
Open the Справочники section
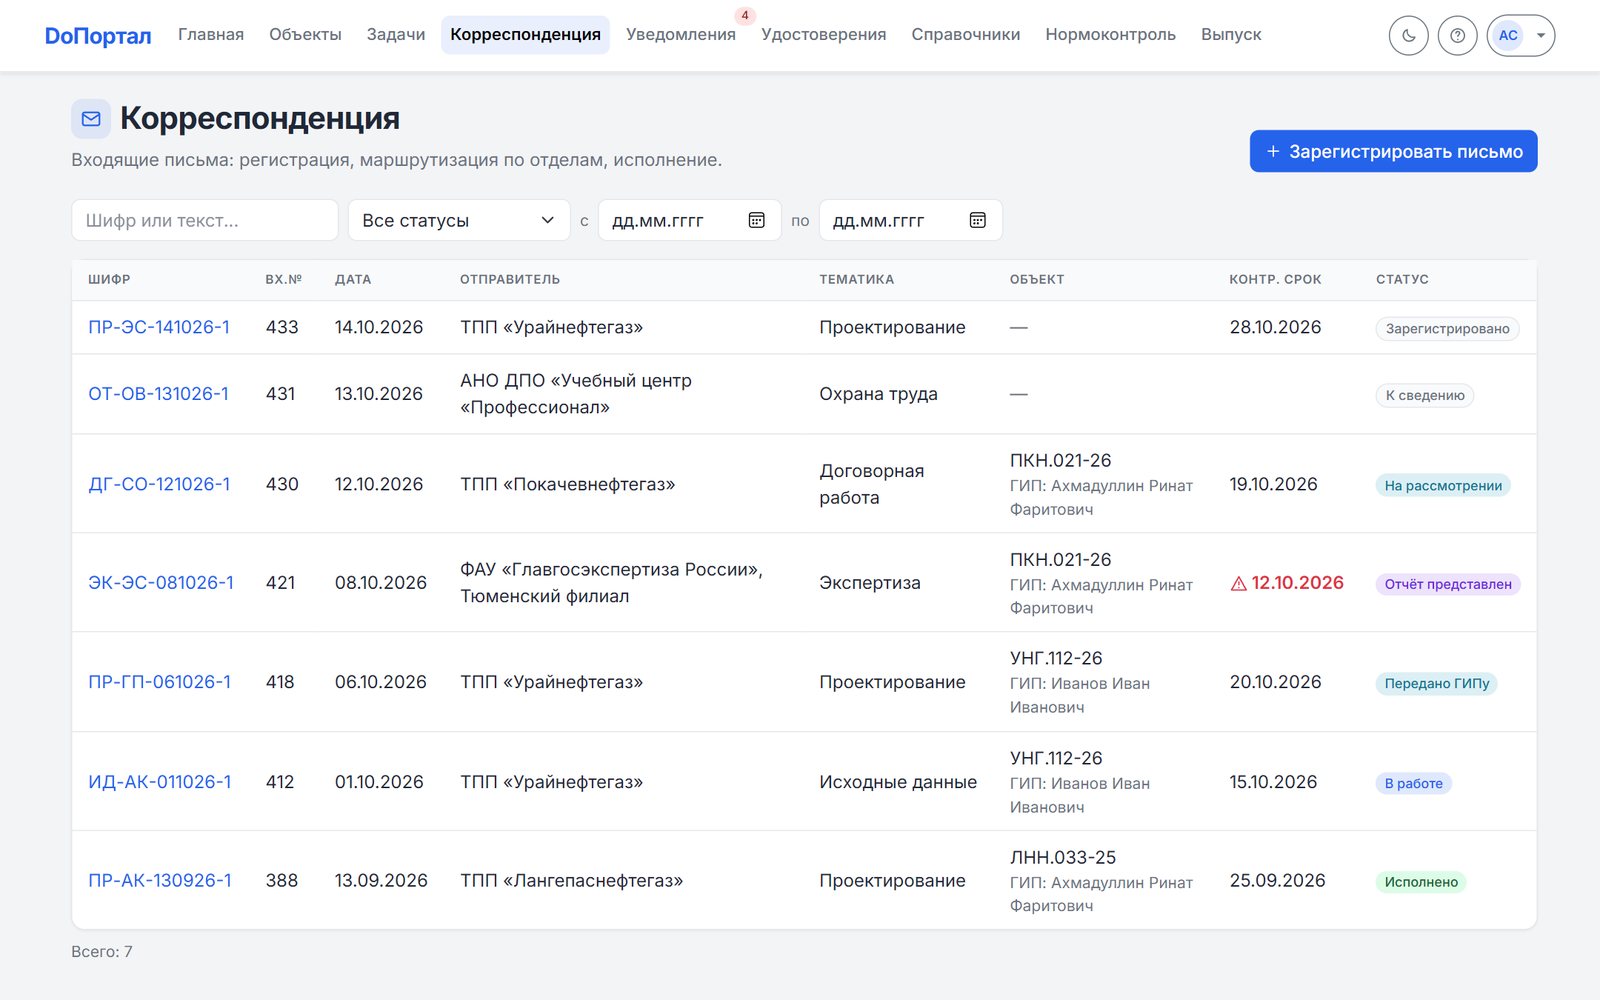(x=966, y=35)
